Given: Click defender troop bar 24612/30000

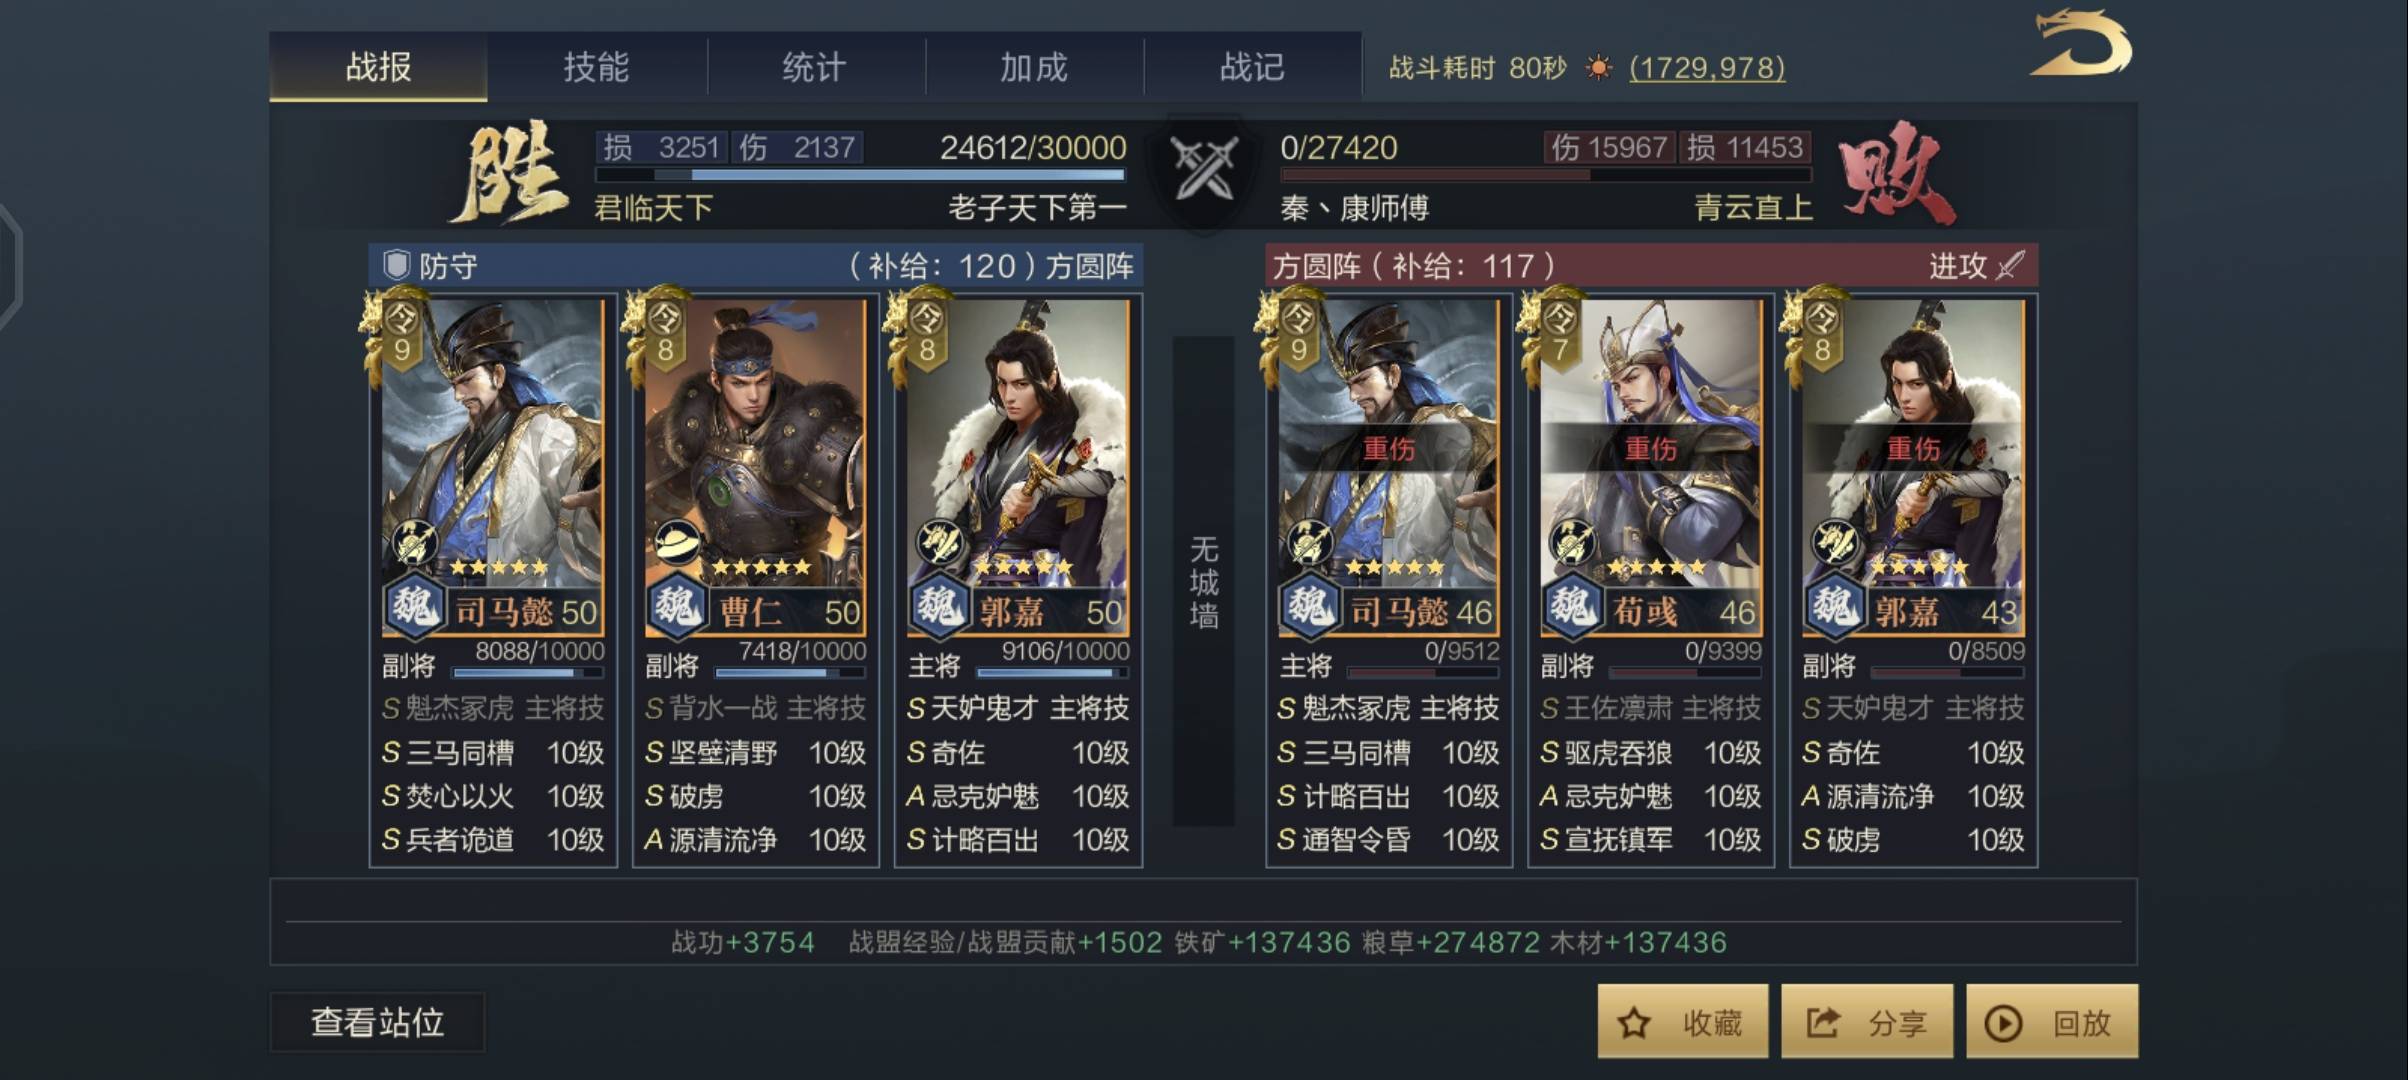Looking at the screenshot, I should tap(860, 174).
